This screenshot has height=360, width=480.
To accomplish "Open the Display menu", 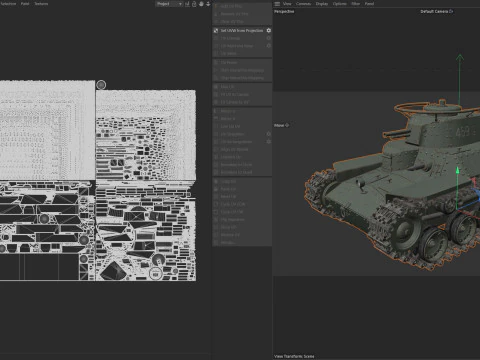I will click(x=322, y=4).
